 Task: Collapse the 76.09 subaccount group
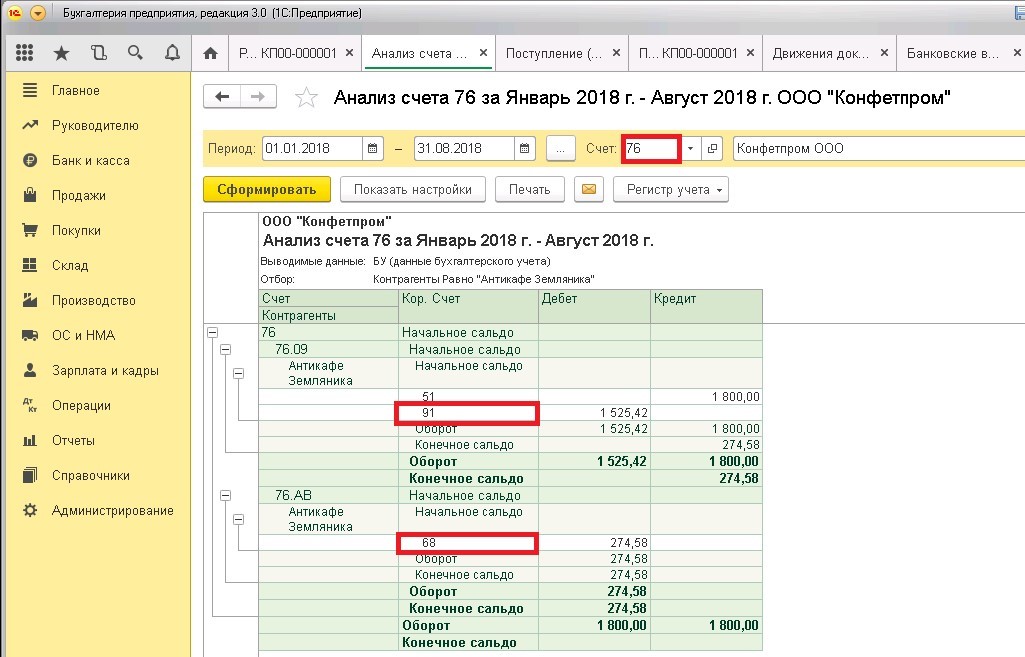(226, 349)
